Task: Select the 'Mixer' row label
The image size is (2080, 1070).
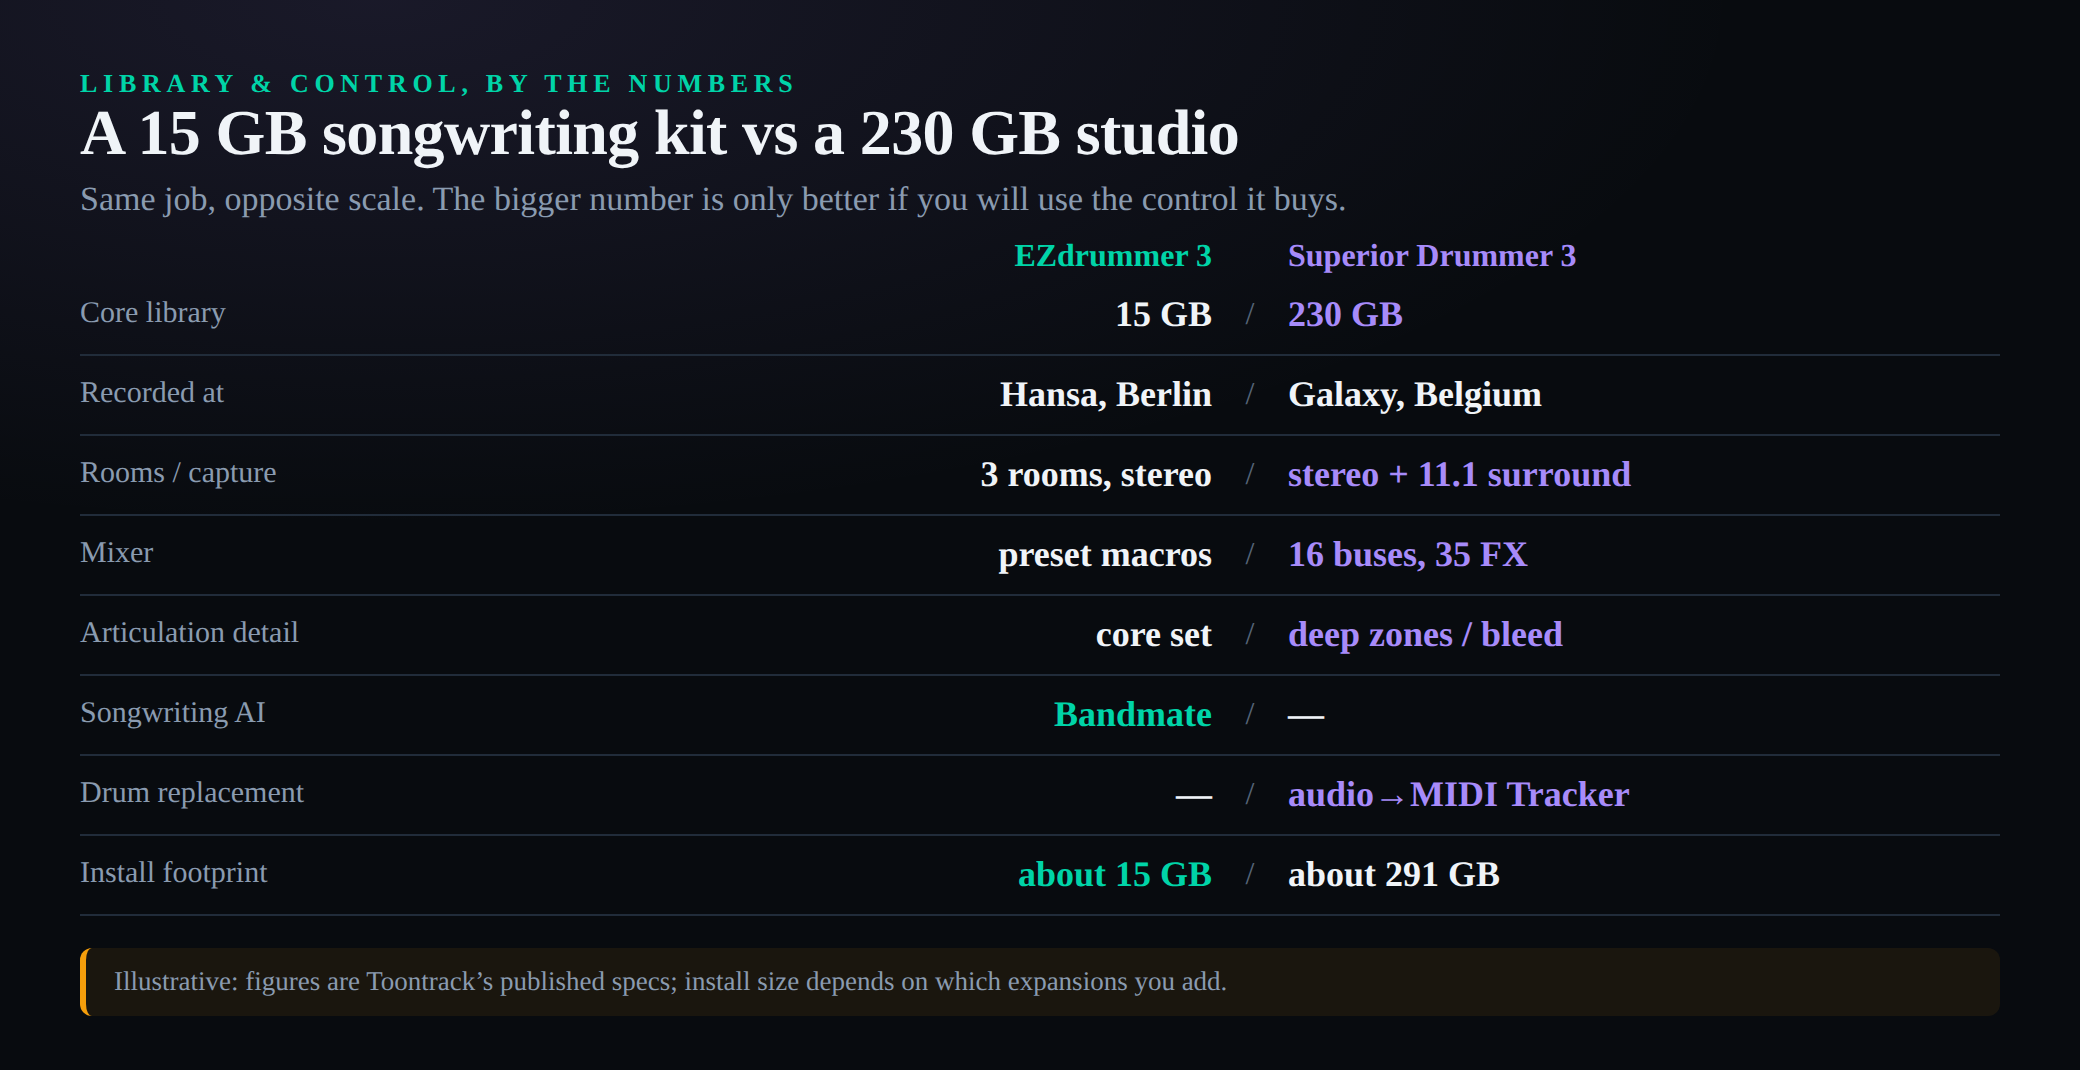Action: point(117,553)
